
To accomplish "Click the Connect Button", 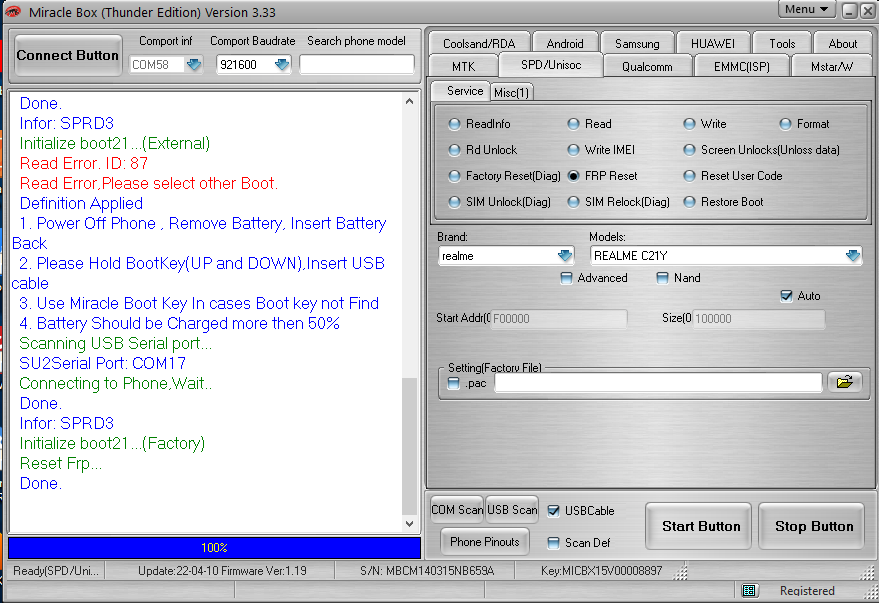I will click(67, 55).
